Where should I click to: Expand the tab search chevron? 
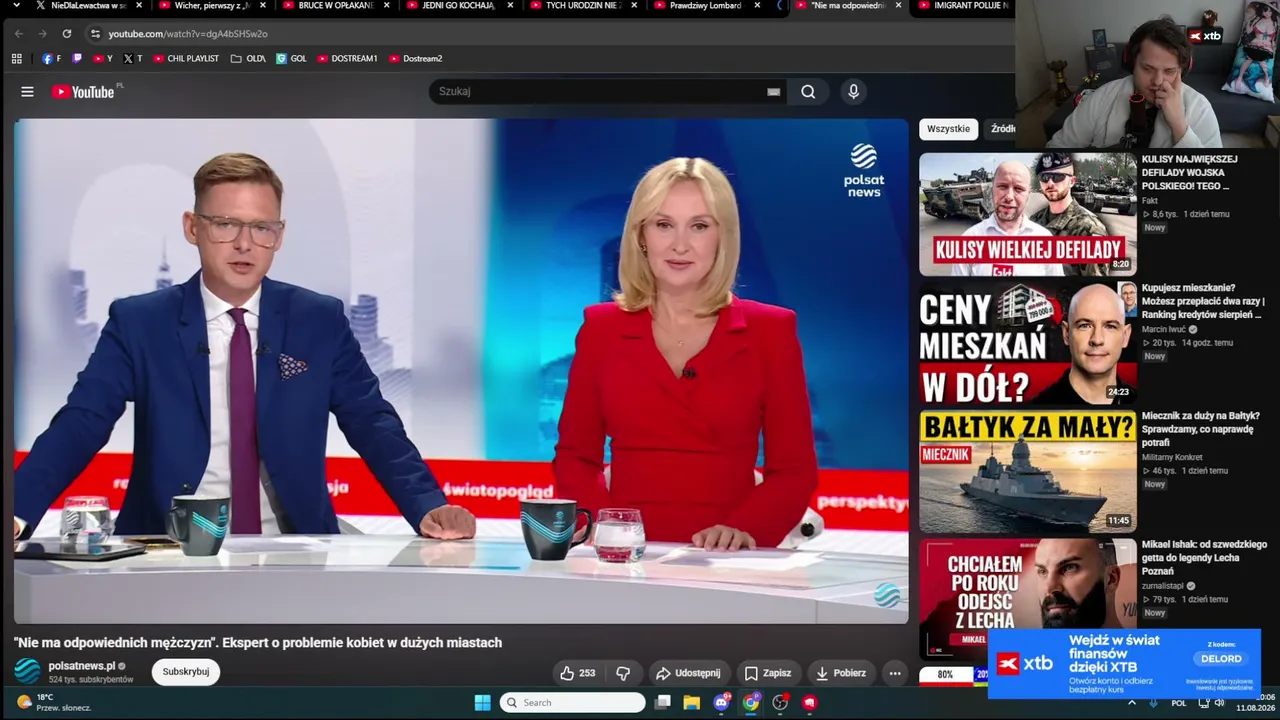(x=15, y=6)
